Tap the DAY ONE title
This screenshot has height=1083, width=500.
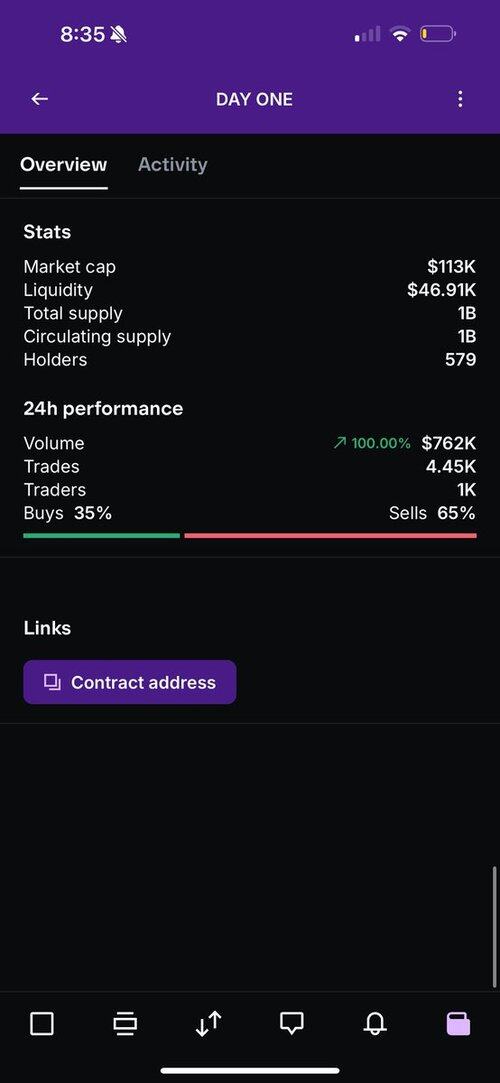tap(254, 99)
